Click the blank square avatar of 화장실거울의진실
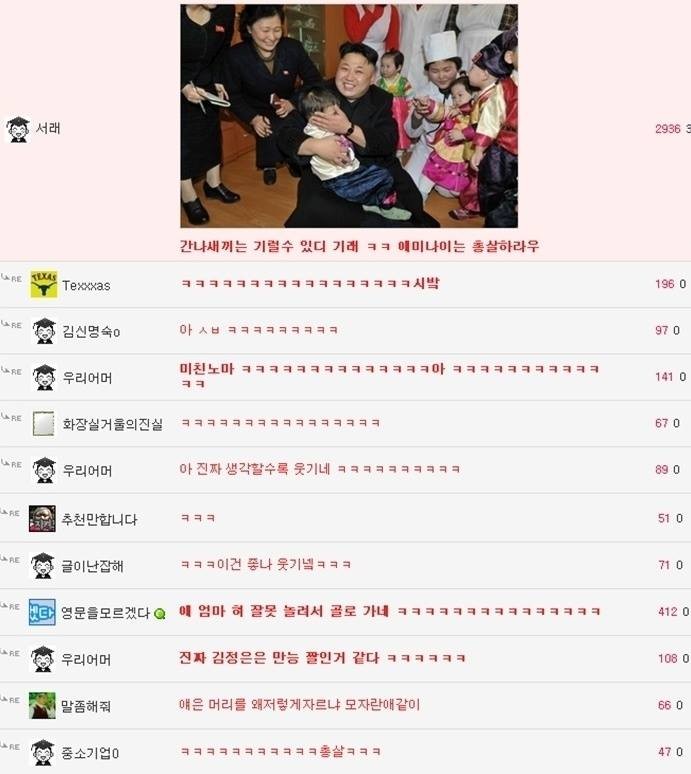The width and height of the screenshot is (691, 774). (x=43, y=423)
